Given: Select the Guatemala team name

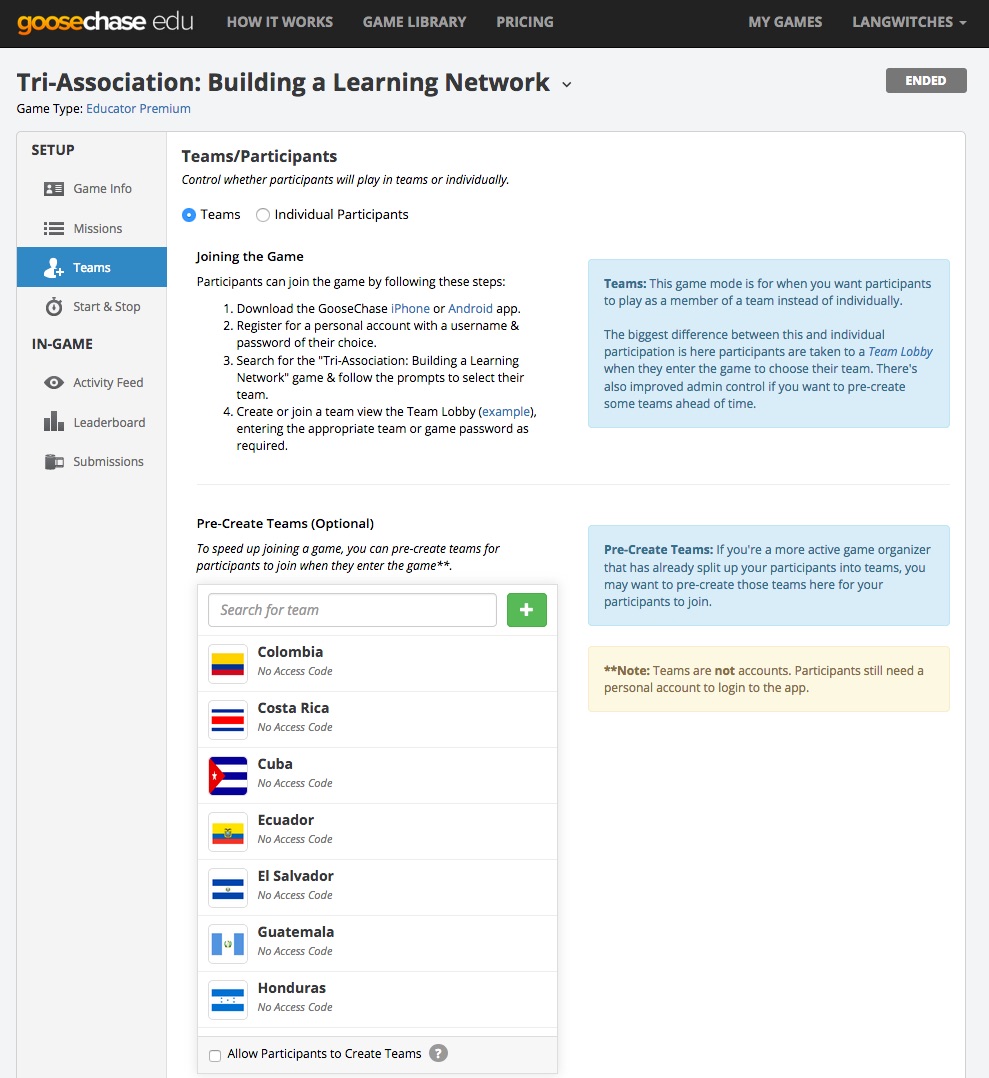Looking at the screenshot, I should pyautogui.click(x=296, y=932).
